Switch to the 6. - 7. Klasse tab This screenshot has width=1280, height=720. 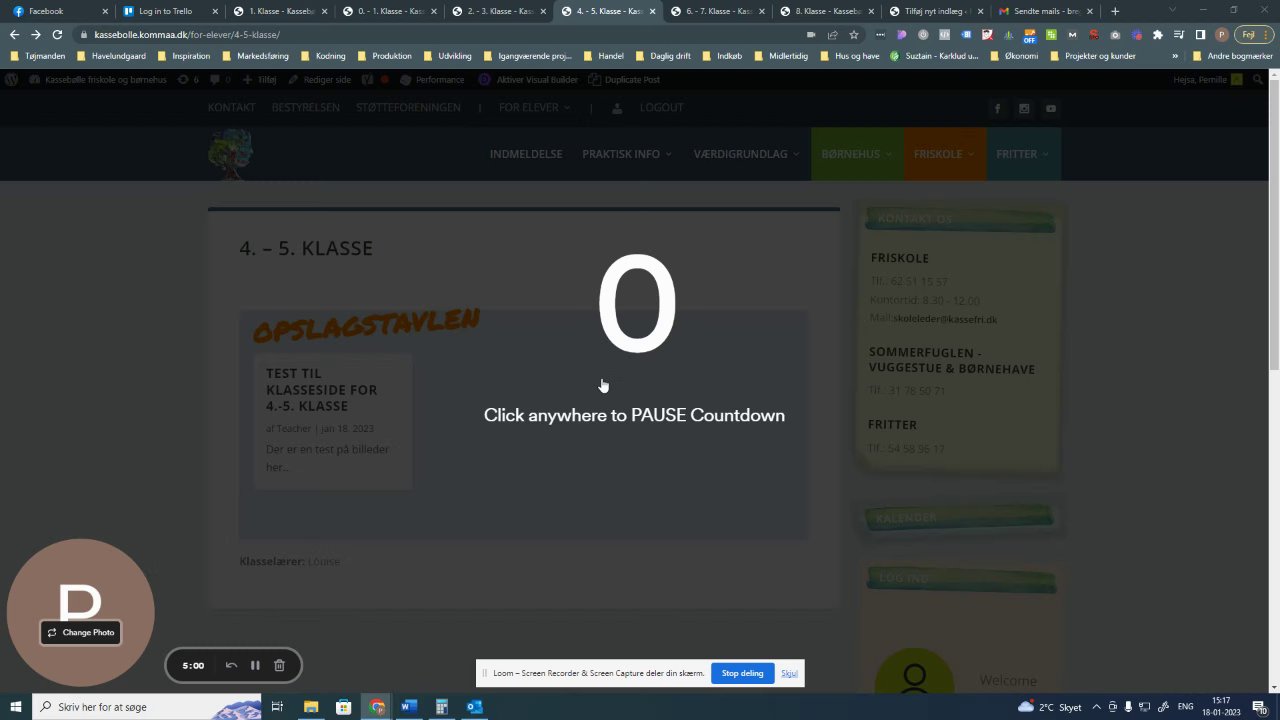719,11
